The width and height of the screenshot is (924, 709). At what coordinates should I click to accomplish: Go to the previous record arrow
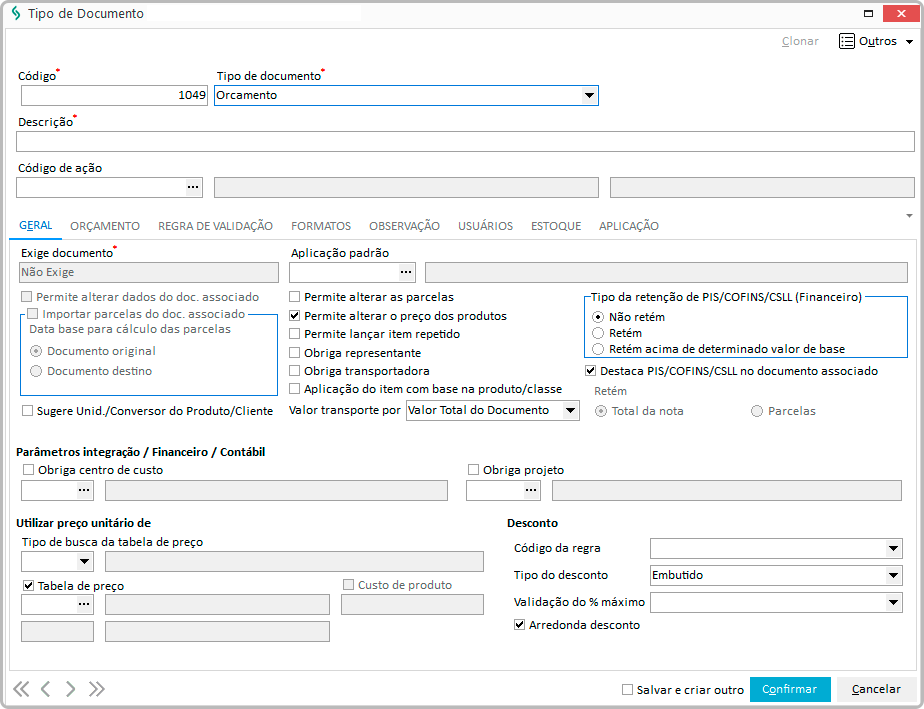coord(45,689)
